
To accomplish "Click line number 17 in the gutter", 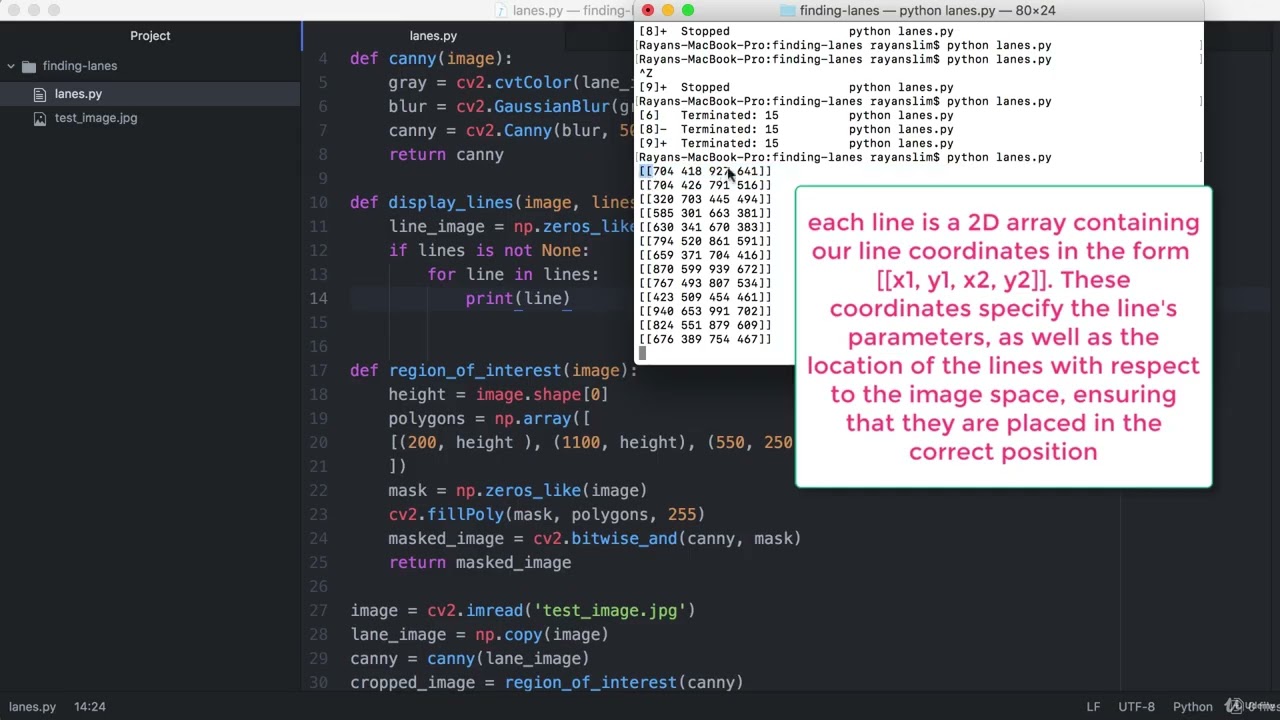I will (318, 370).
